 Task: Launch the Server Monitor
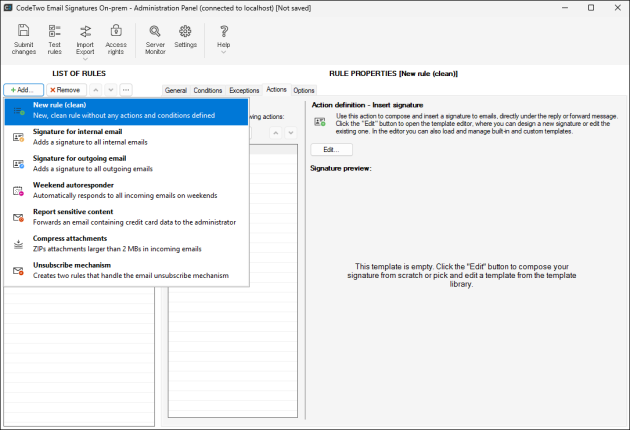pyautogui.click(x=155, y=38)
